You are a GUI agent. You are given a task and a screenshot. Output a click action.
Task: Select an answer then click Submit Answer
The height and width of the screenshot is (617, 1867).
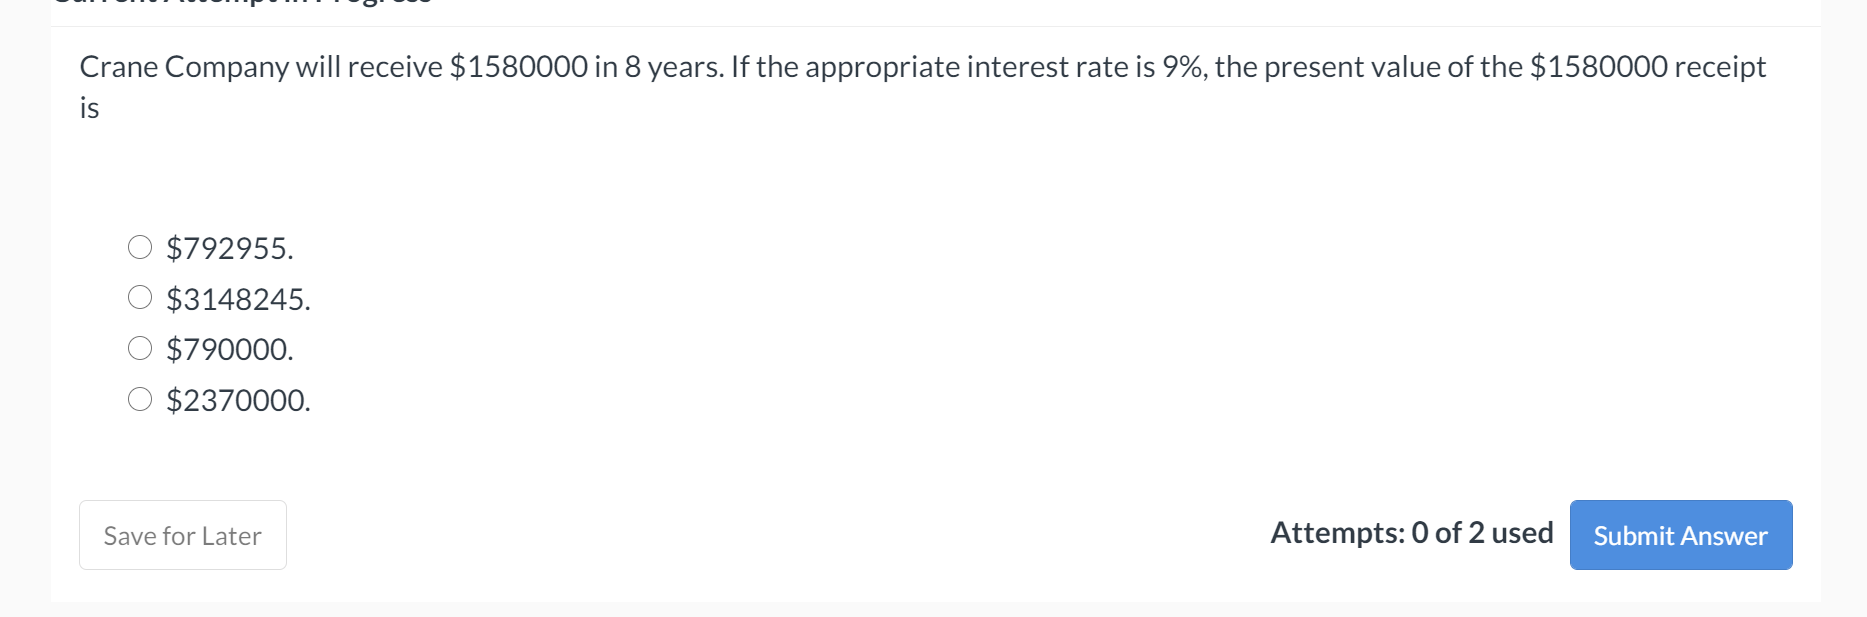coord(1680,535)
